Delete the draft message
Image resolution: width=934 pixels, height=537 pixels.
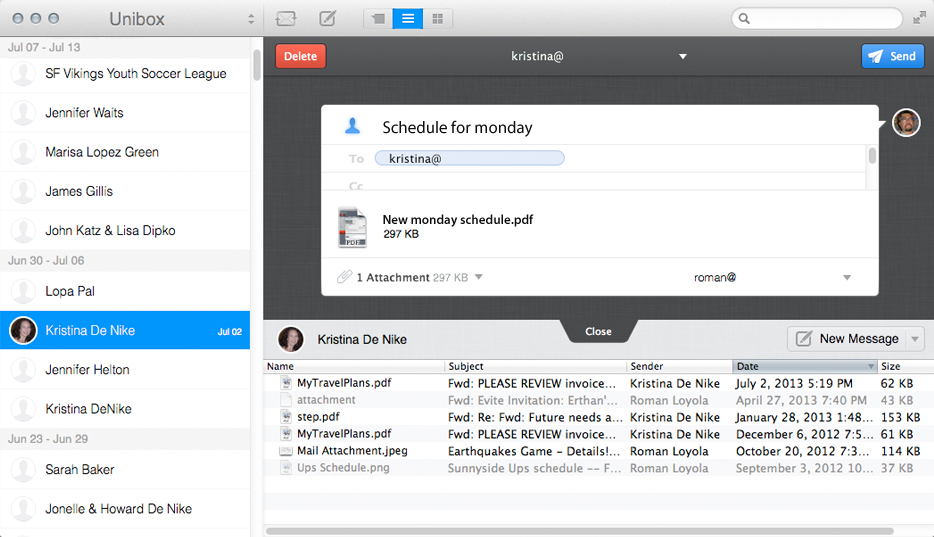point(300,56)
